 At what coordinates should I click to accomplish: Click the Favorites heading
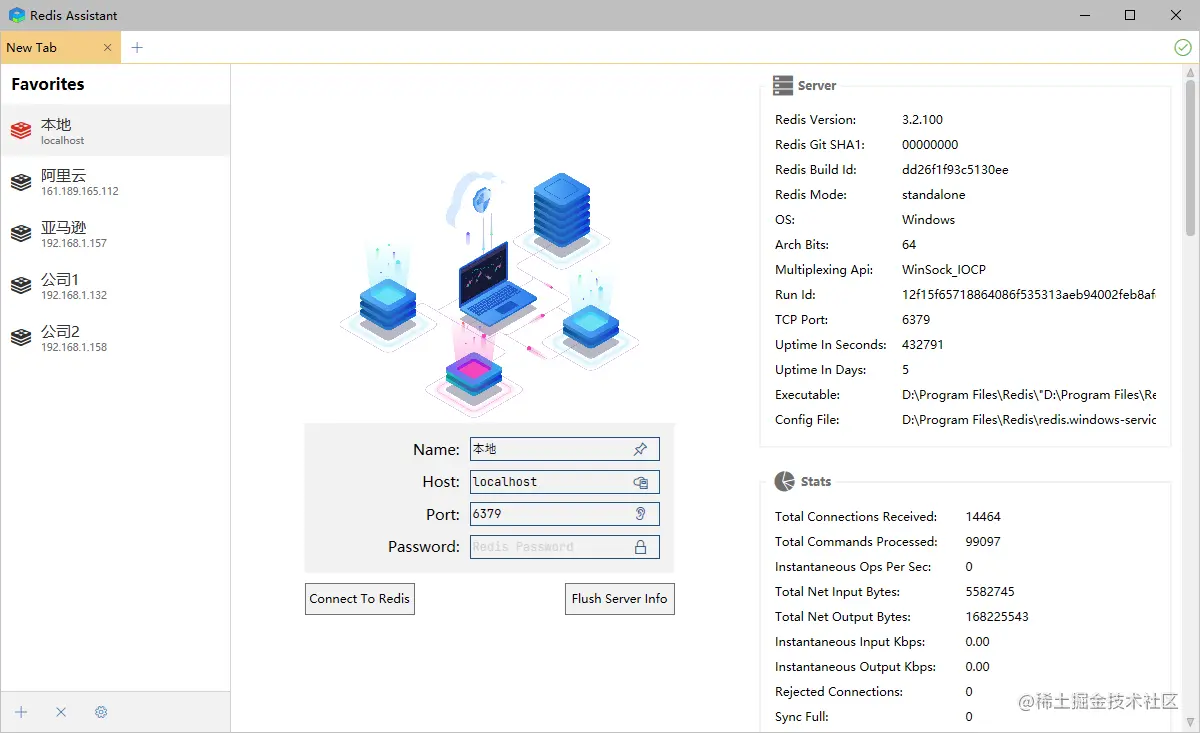48,85
